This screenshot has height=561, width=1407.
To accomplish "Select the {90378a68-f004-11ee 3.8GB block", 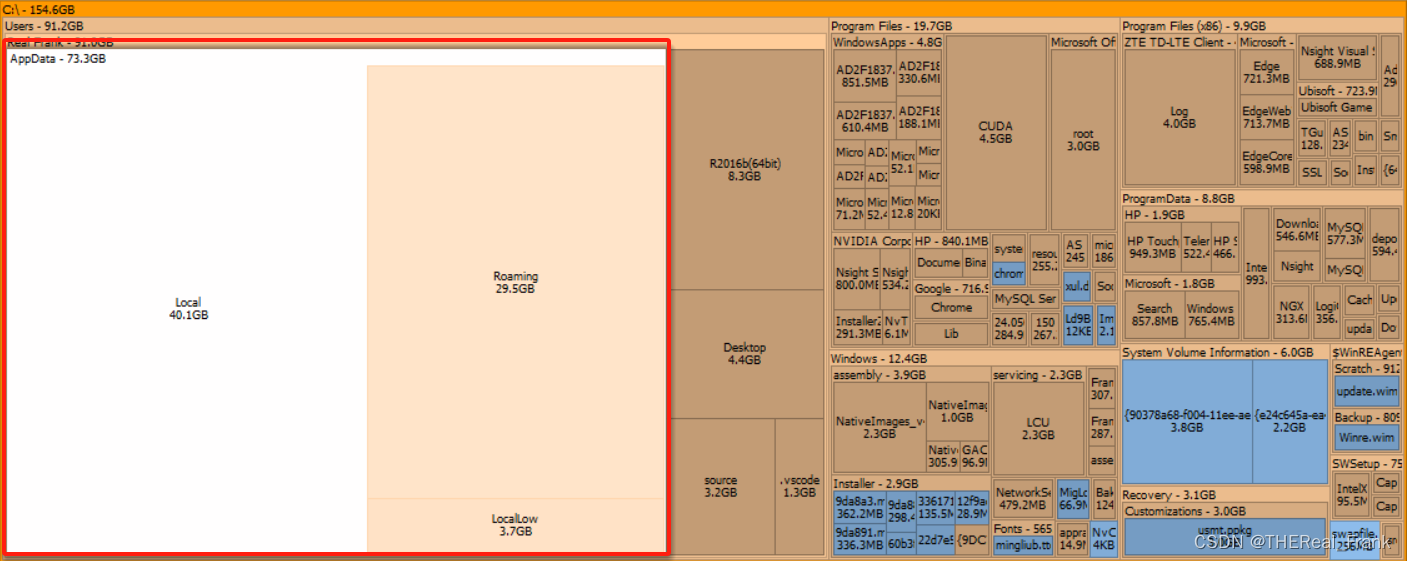I will pos(1187,420).
